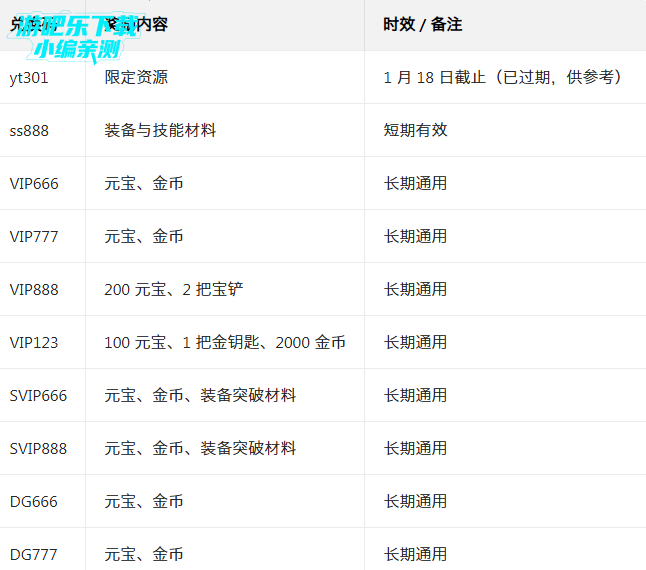Click the 100 元宝、1 把金钥匙 reward cell
Image resolution: width=646 pixels, height=570 pixels.
click(x=225, y=342)
